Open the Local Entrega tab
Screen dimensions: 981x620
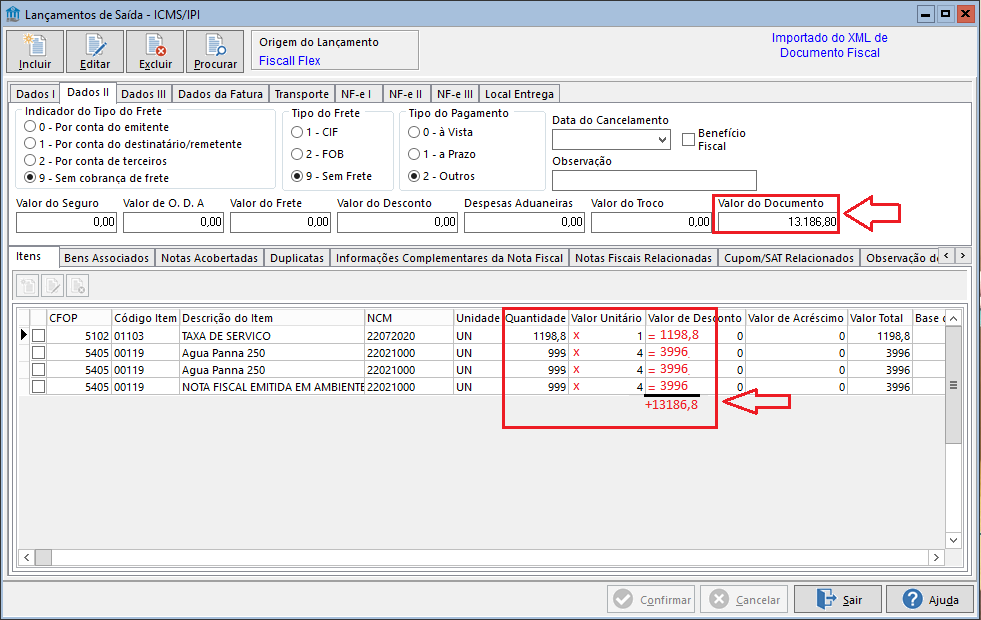(519, 94)
